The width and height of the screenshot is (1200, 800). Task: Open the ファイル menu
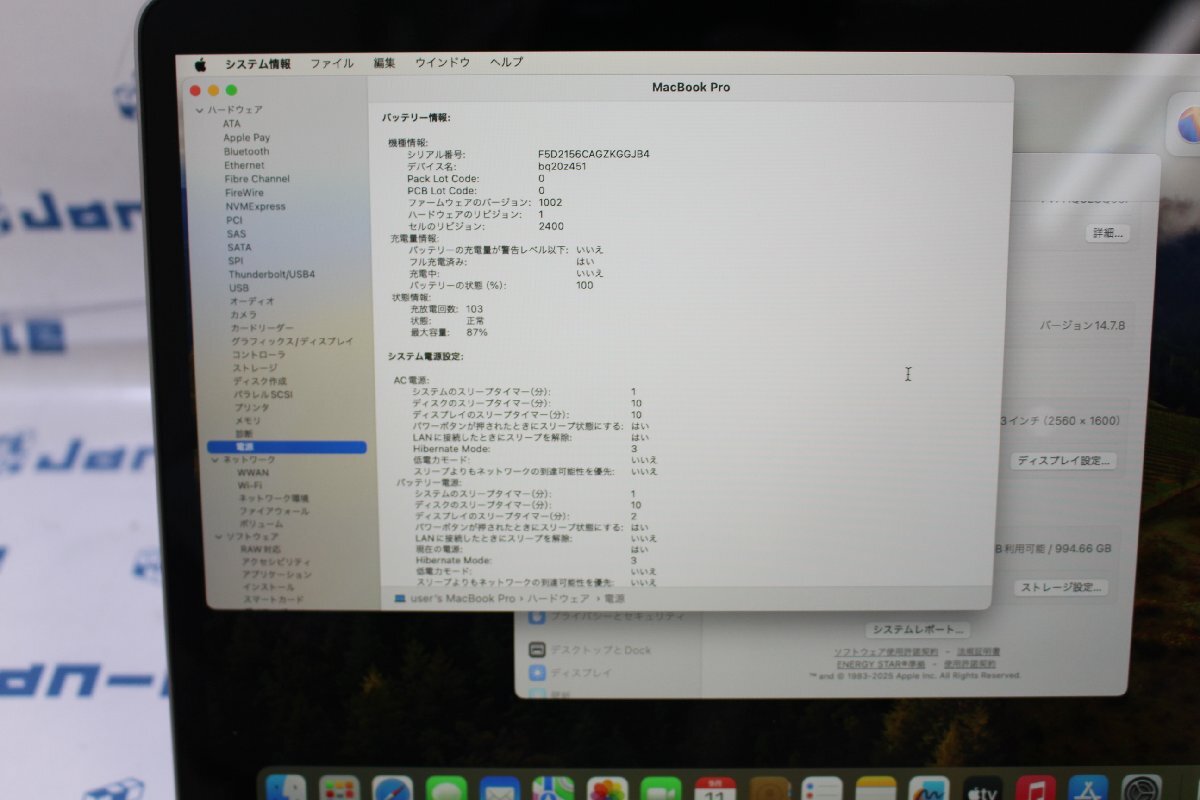332,63
